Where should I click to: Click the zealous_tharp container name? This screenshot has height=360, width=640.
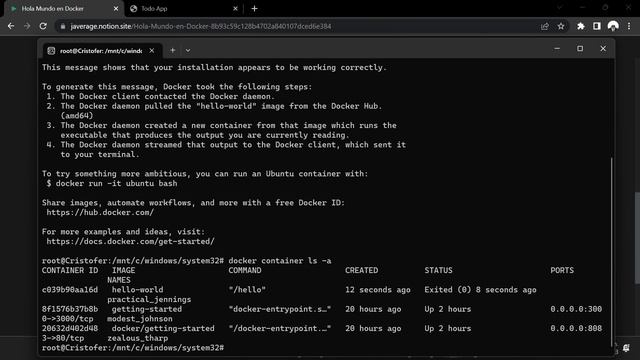click(138, 338)
